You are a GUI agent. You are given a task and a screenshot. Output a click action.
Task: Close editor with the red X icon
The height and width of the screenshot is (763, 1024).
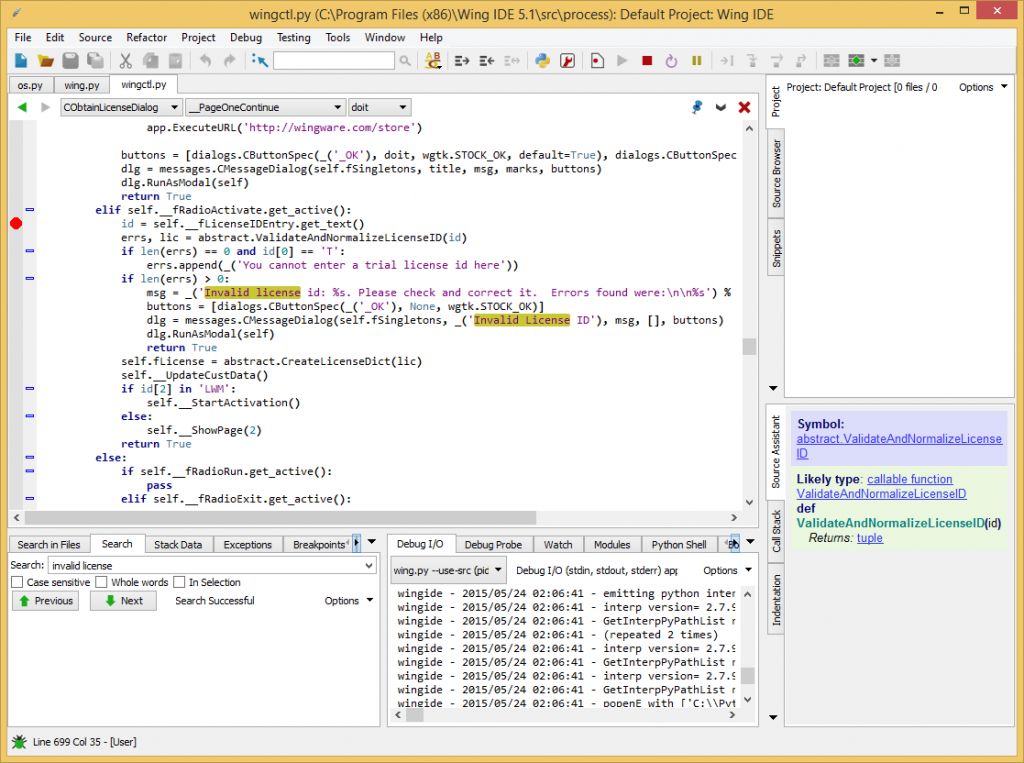(744, 107)
